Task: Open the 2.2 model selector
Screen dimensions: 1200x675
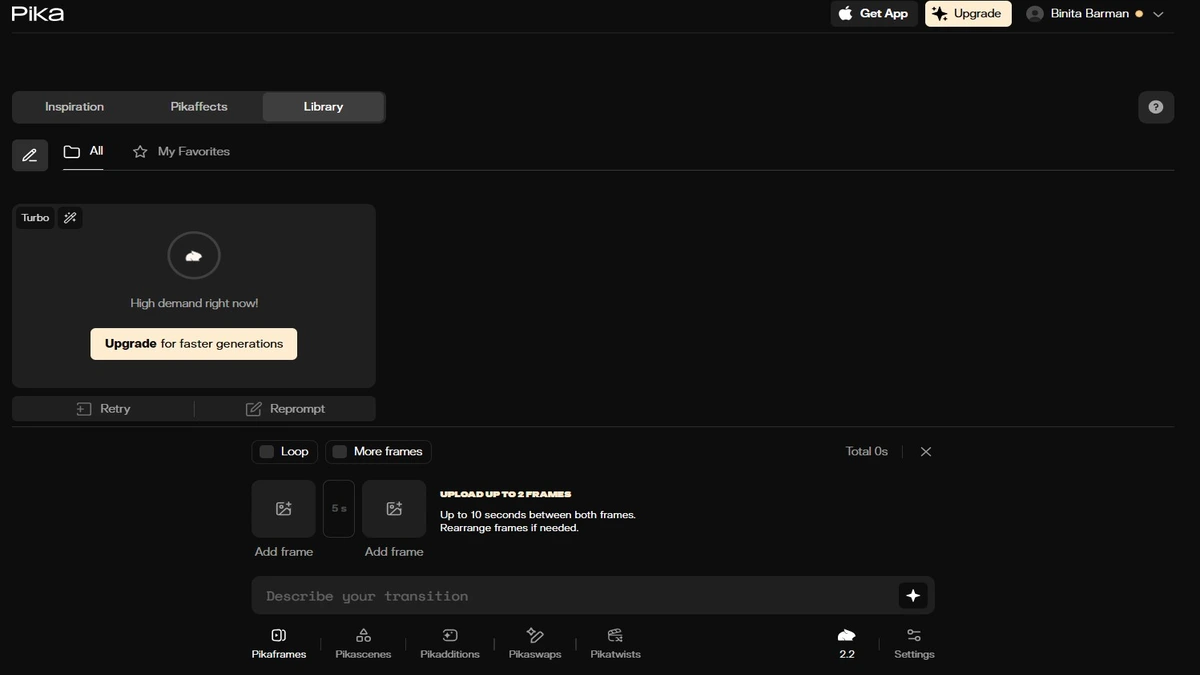Action: point(847,644)
